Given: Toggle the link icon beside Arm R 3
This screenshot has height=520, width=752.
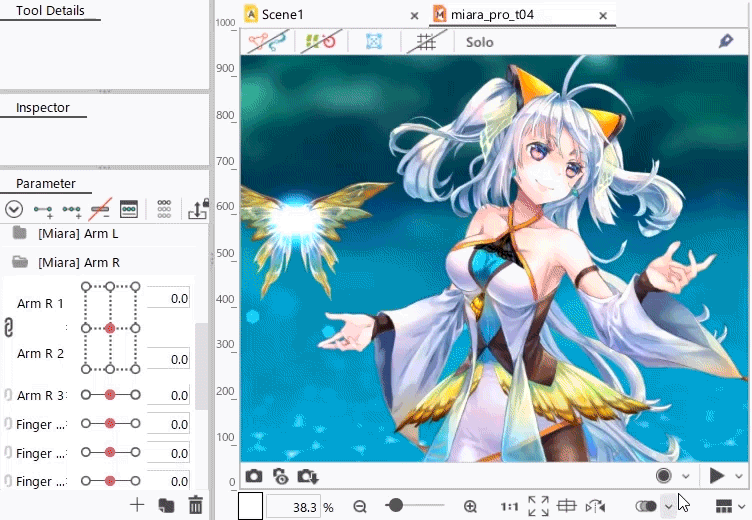Looking at the screenshot, I should point(8,395).
